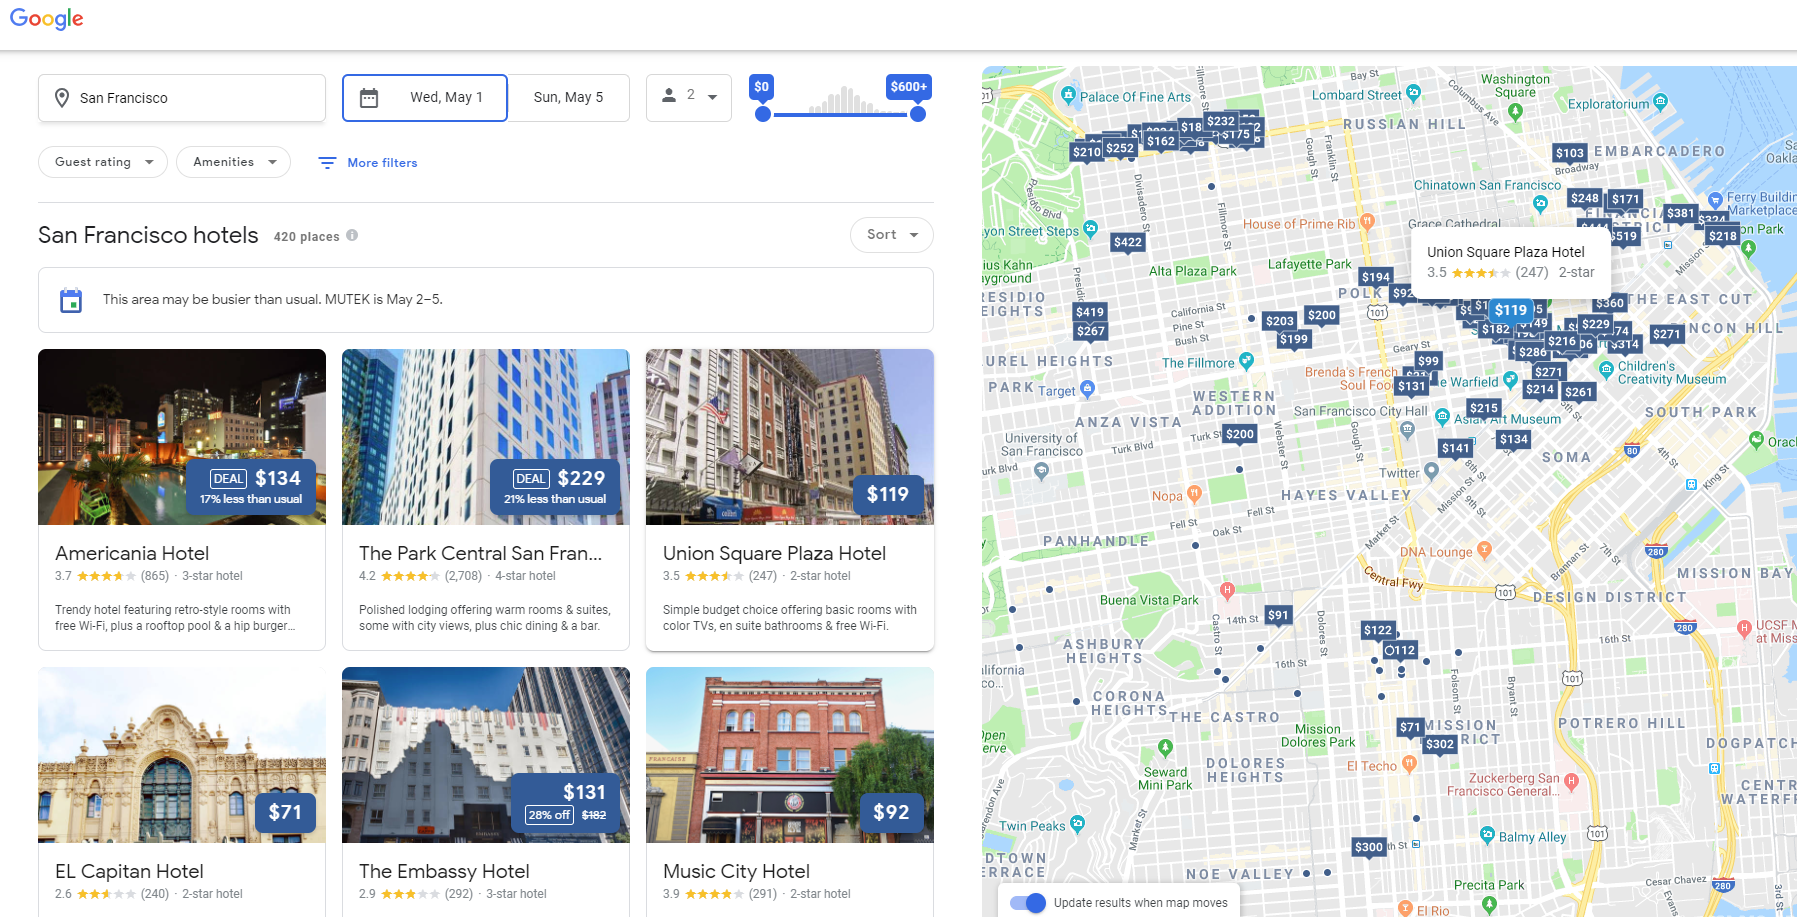
Task: Click the Google logo
Action: (46, 18)
